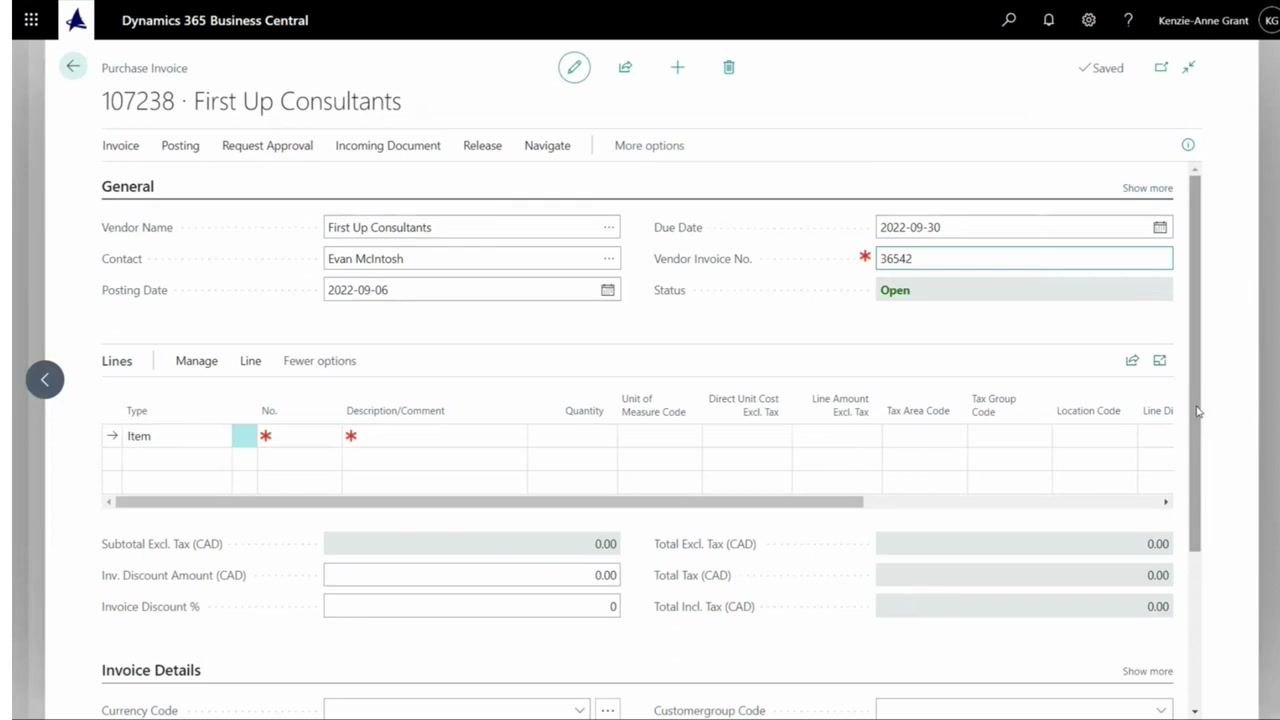This screenshot has height=720, width=1280.
Task: Open page in new window icon
Action: (1161, 67)
